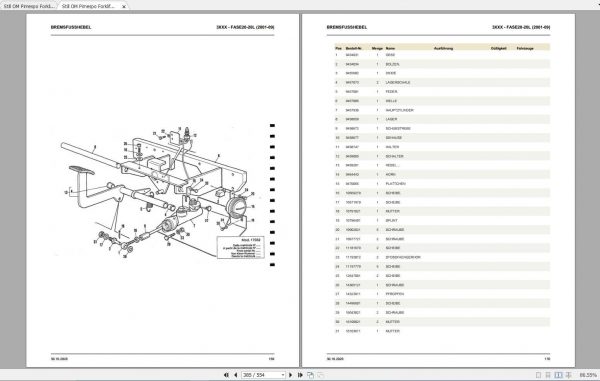Close the active document tab
Screen dimensions: 600x381
(124, 7)
